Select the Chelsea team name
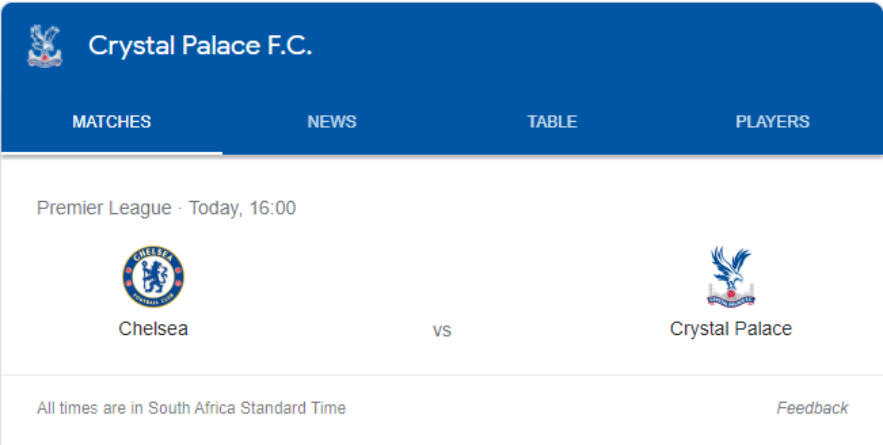 (153, 329)
